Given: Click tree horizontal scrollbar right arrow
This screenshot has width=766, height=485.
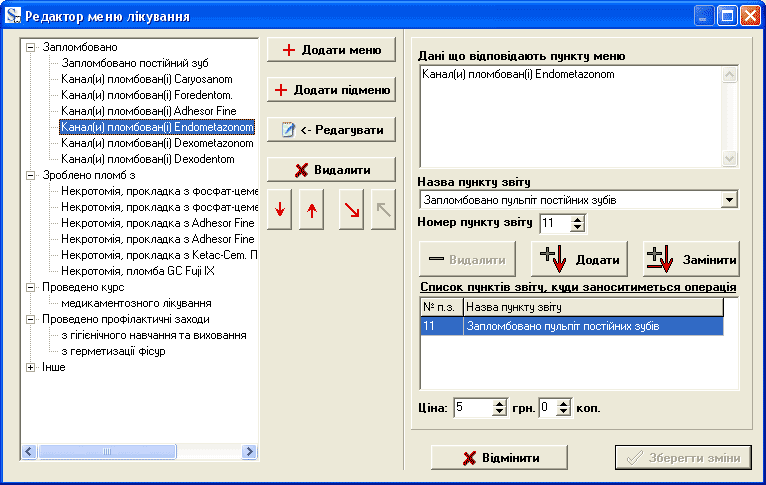Looking at the screenshot, I should click(x=249, y=451).
